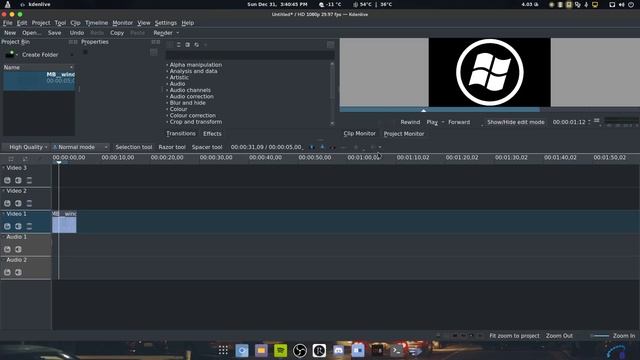Click the second icon in the timeline header corner
This screenshot has height=360, width=640.
point(25,158)
